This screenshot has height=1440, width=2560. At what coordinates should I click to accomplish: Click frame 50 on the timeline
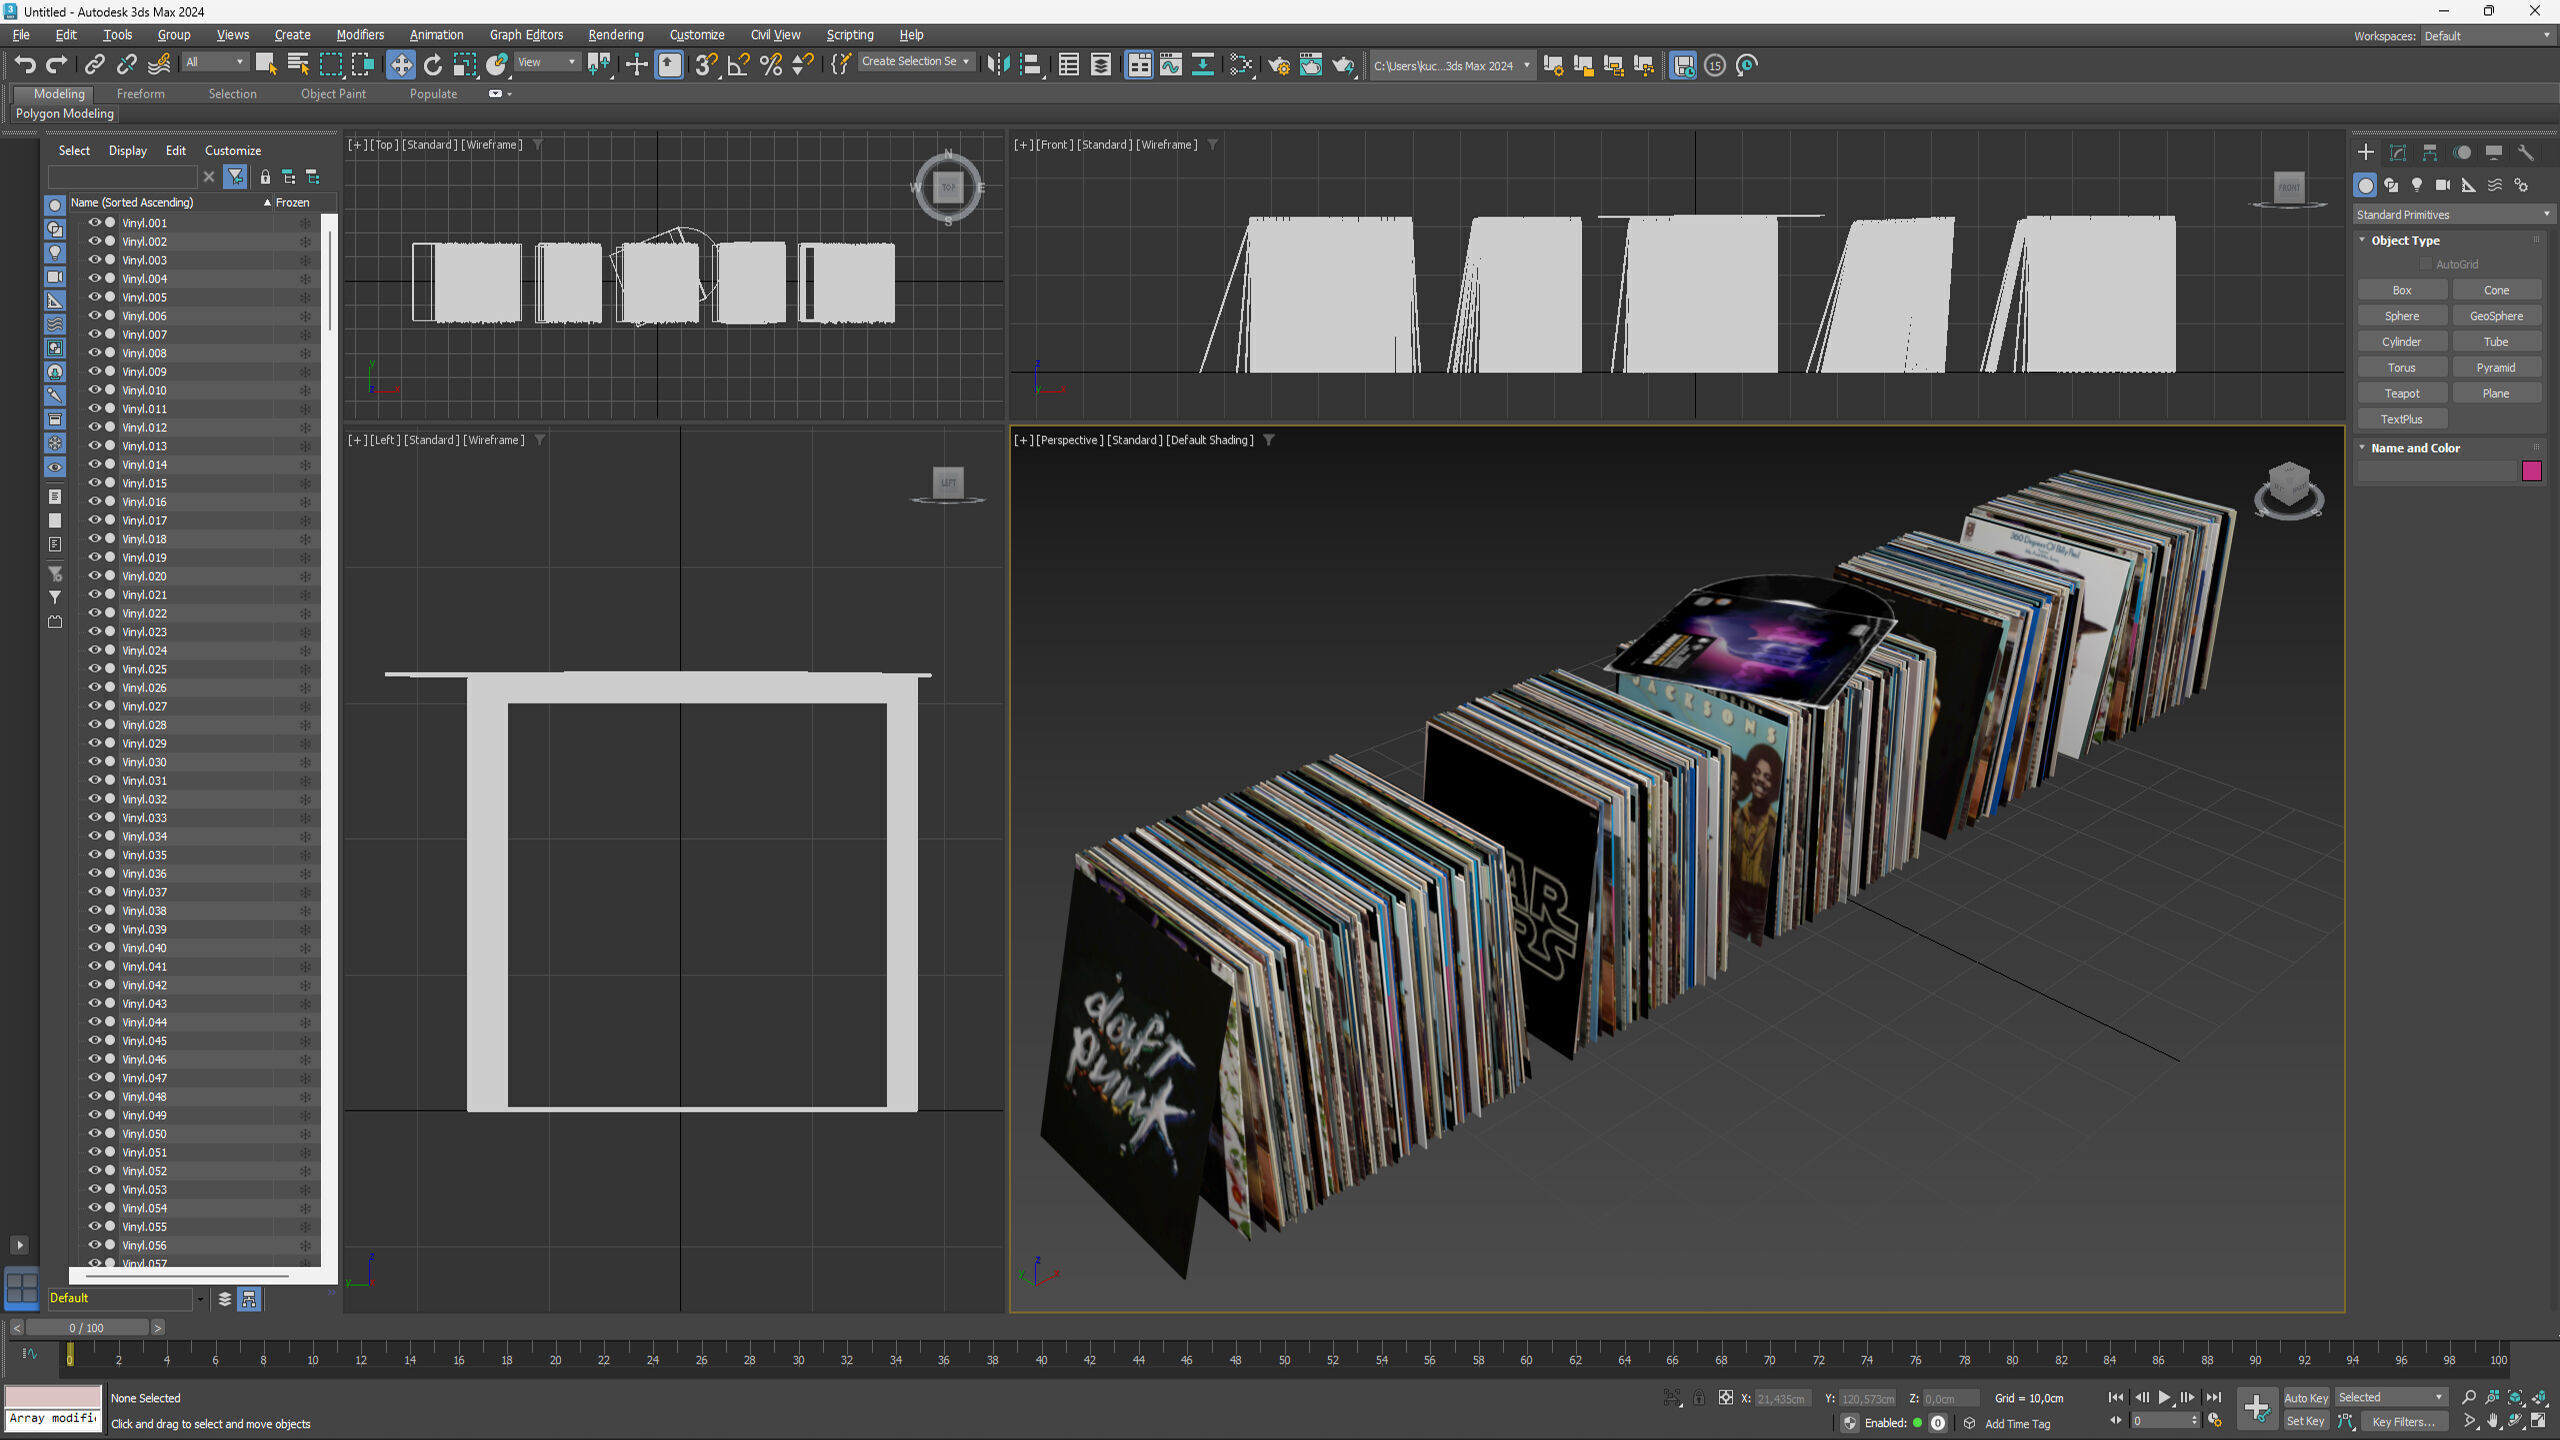pyautogui.click(x=1284, y=1359)
